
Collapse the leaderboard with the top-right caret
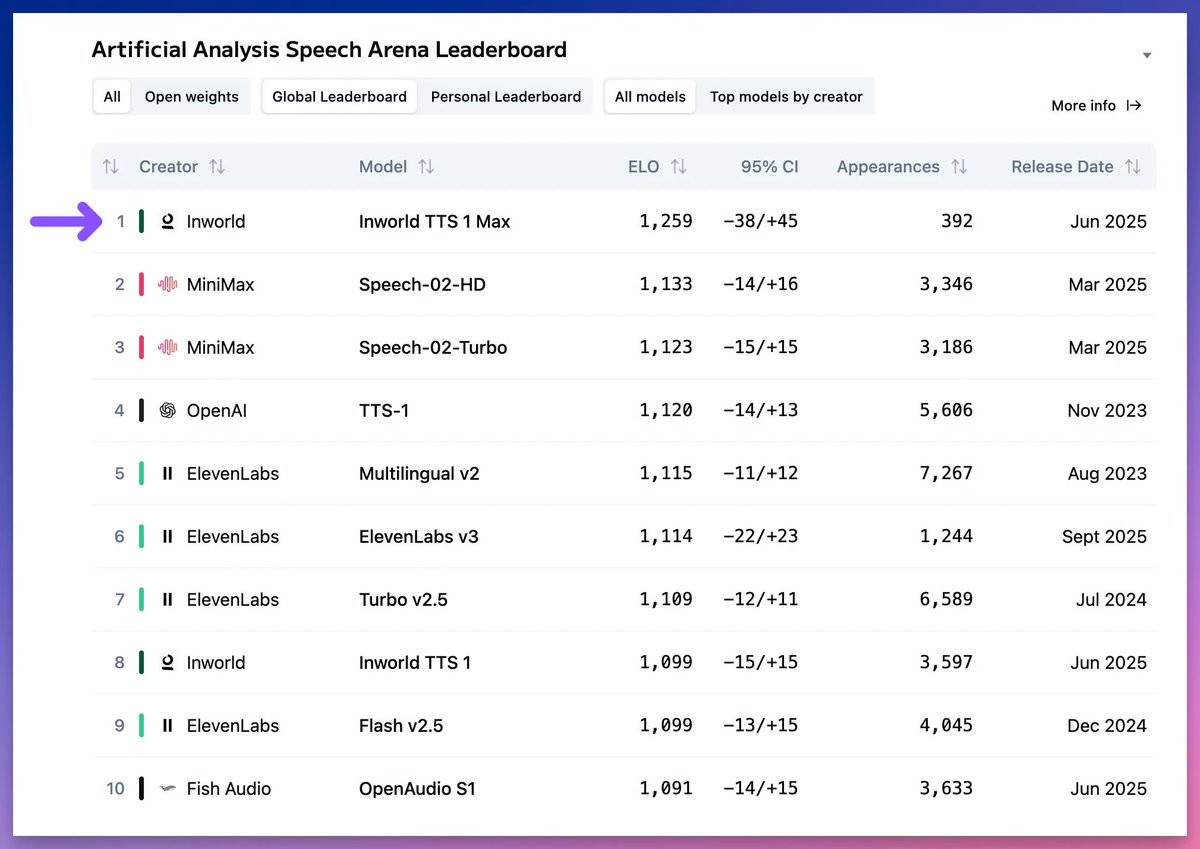click(1147, 55)
